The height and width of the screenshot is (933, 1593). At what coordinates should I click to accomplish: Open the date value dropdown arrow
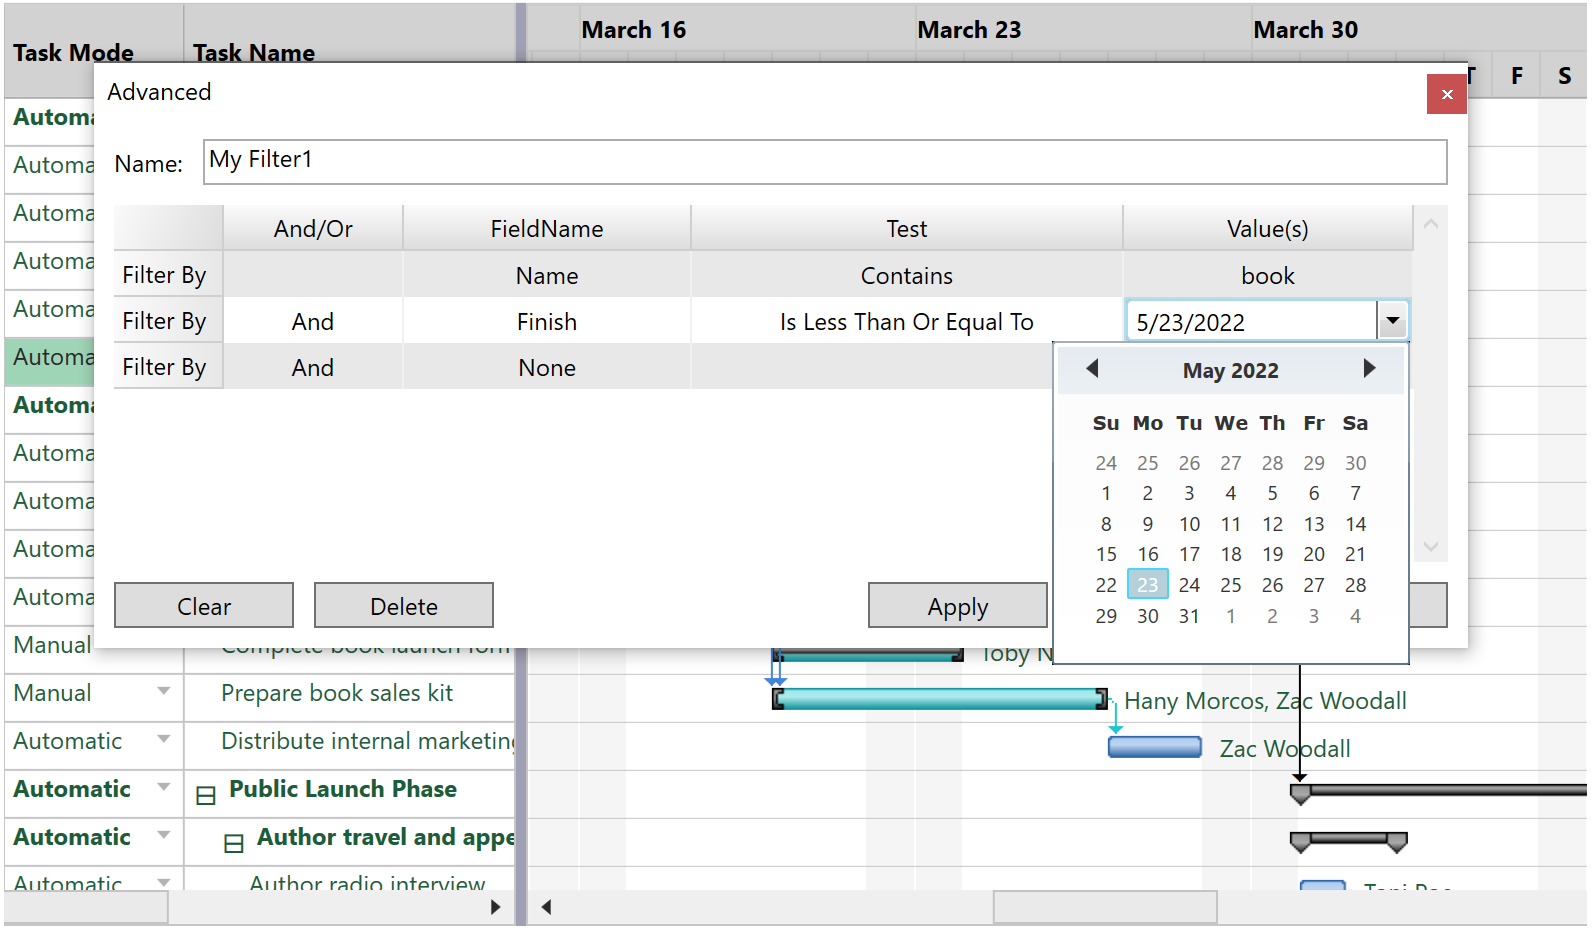[x=1392, y=321]
